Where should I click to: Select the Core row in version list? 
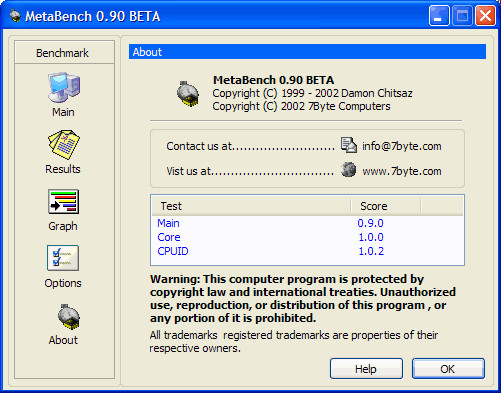pyautogui.click(x=307, y=237)
